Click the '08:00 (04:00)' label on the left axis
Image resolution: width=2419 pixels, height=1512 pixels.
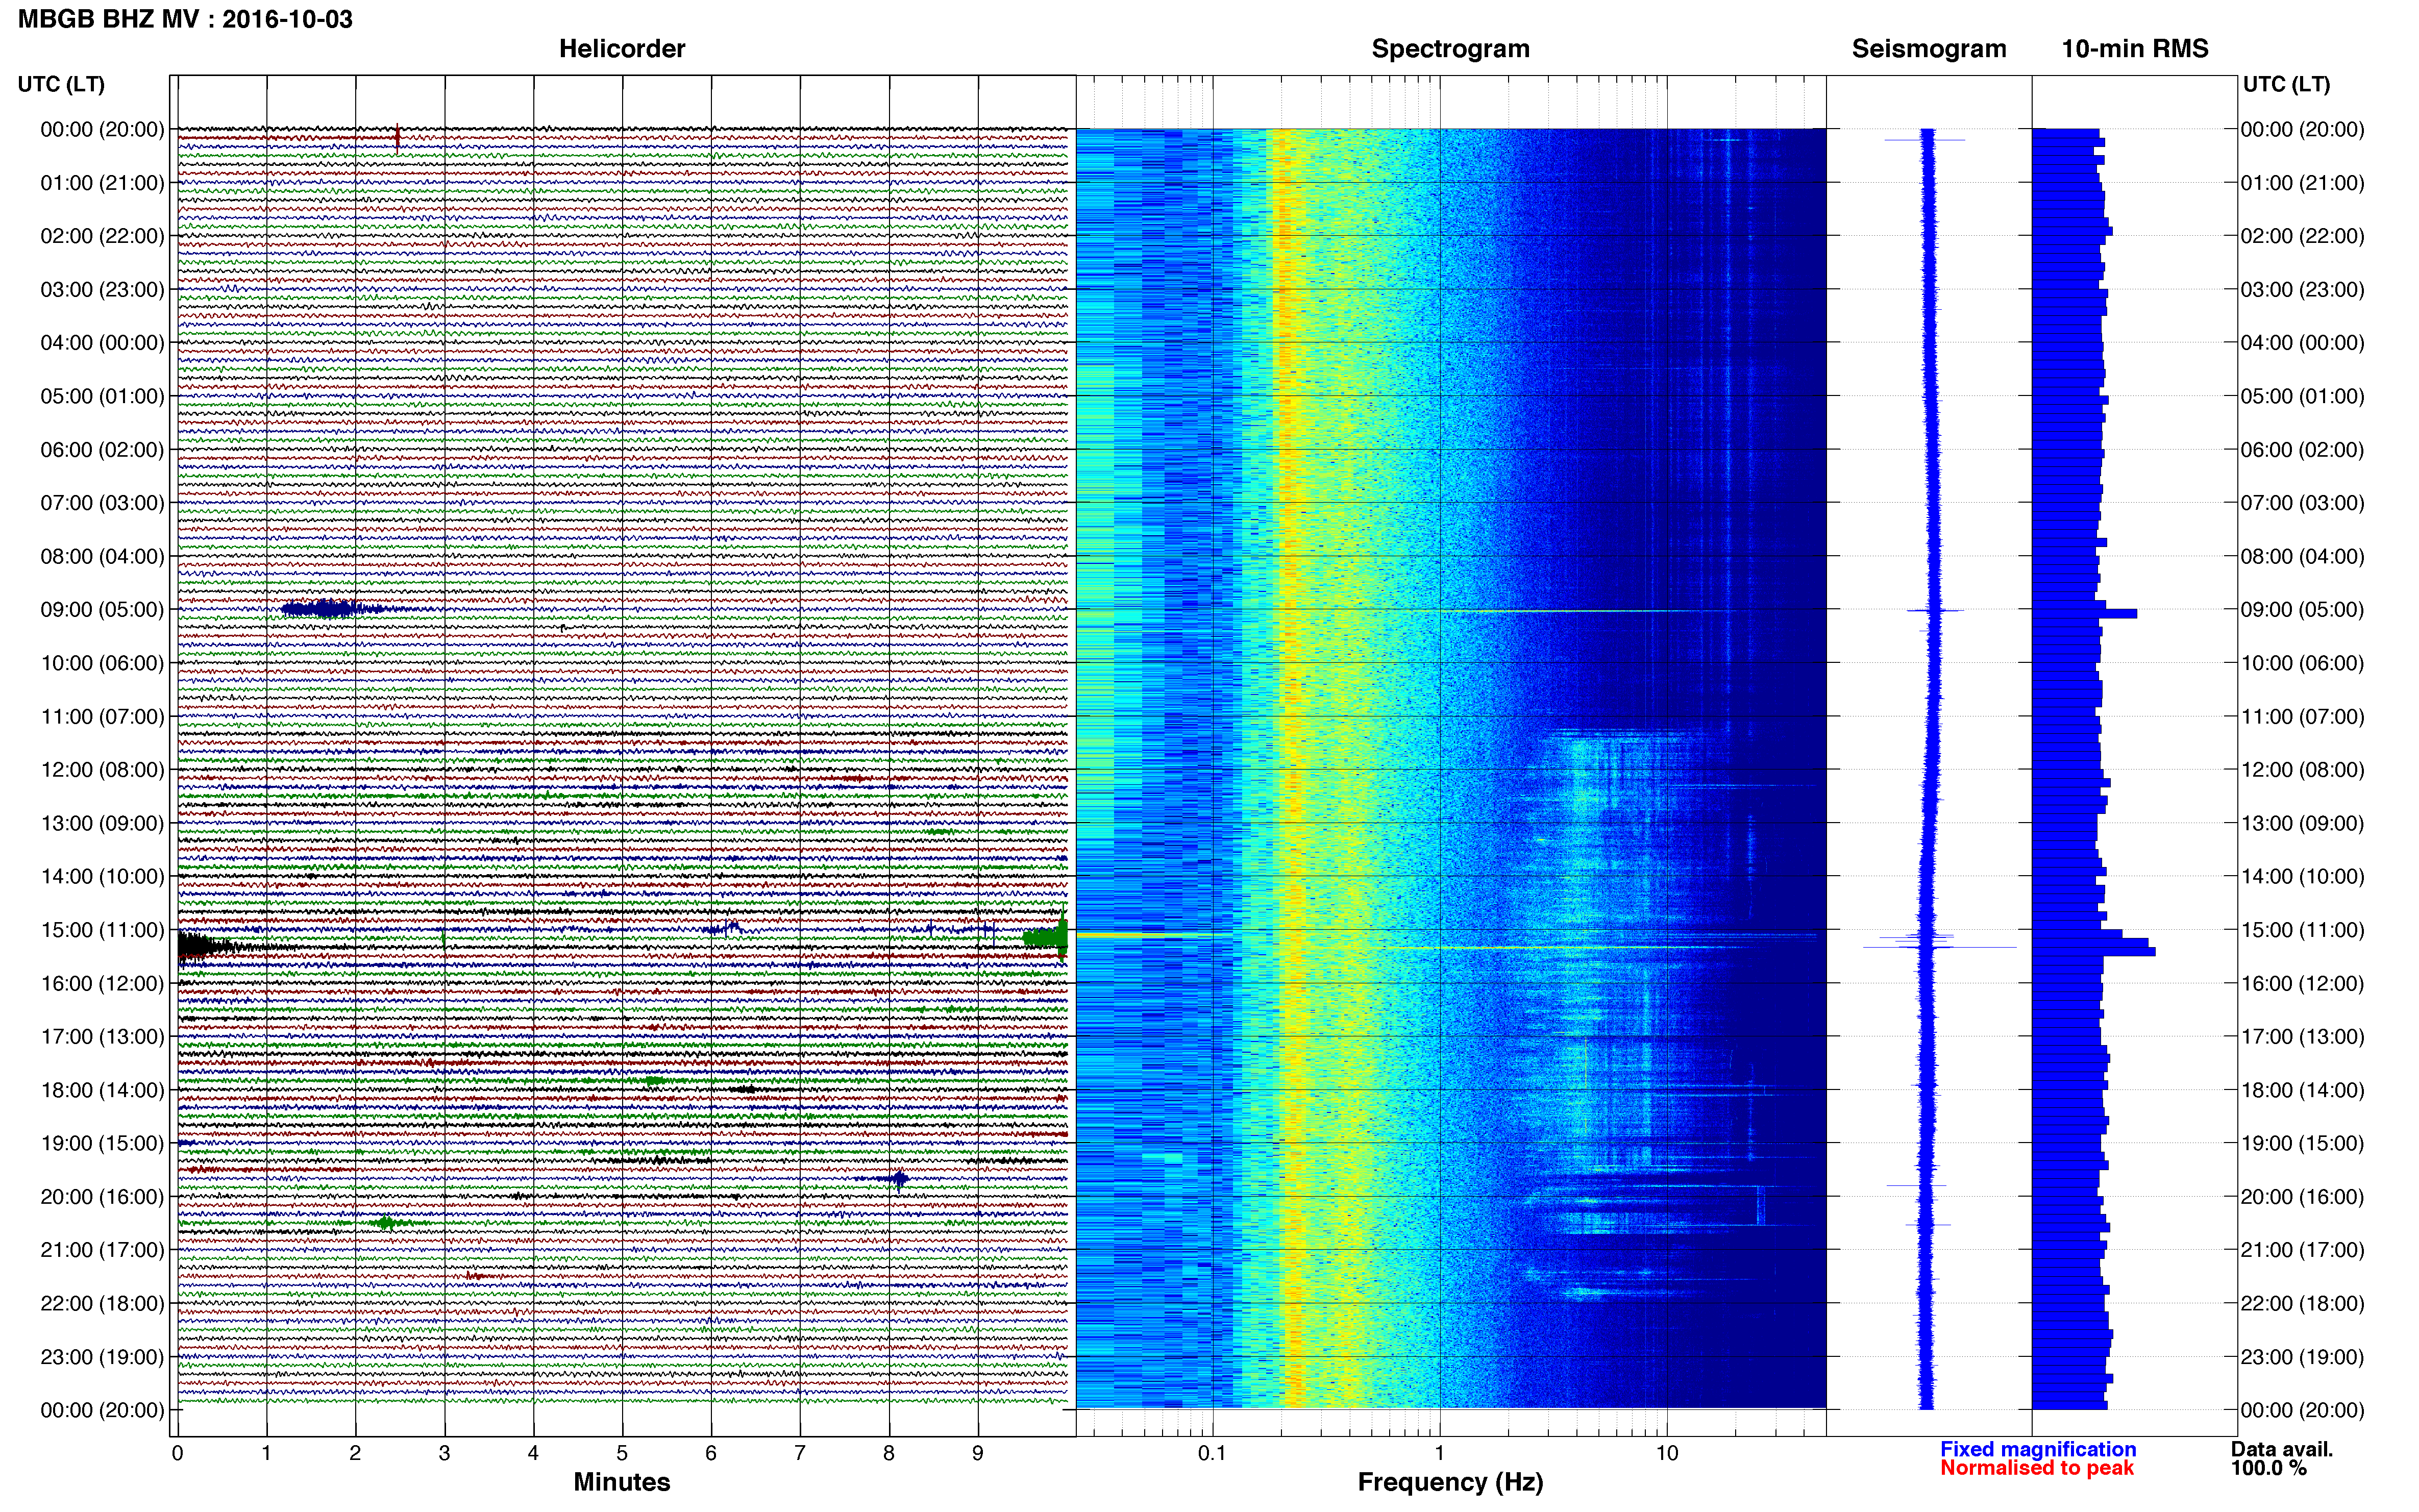[102, 556]
